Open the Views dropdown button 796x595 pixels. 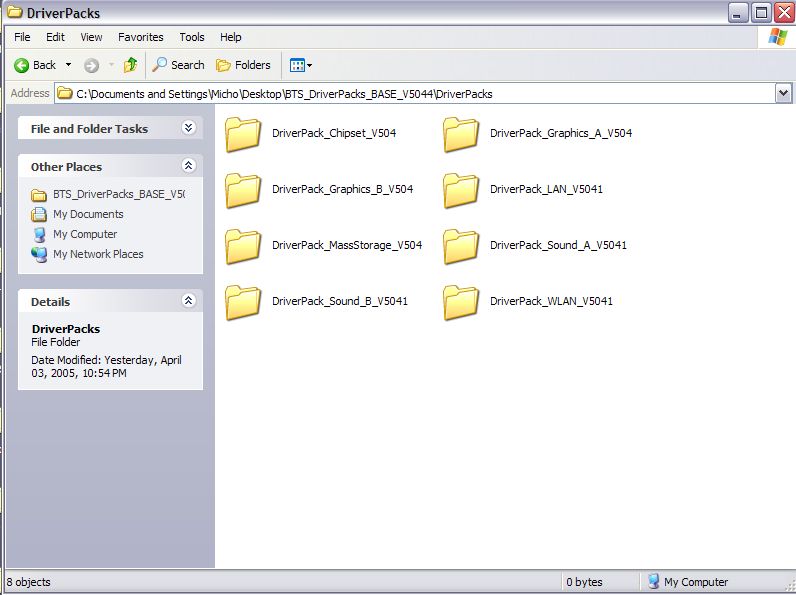tap(301, 65)
